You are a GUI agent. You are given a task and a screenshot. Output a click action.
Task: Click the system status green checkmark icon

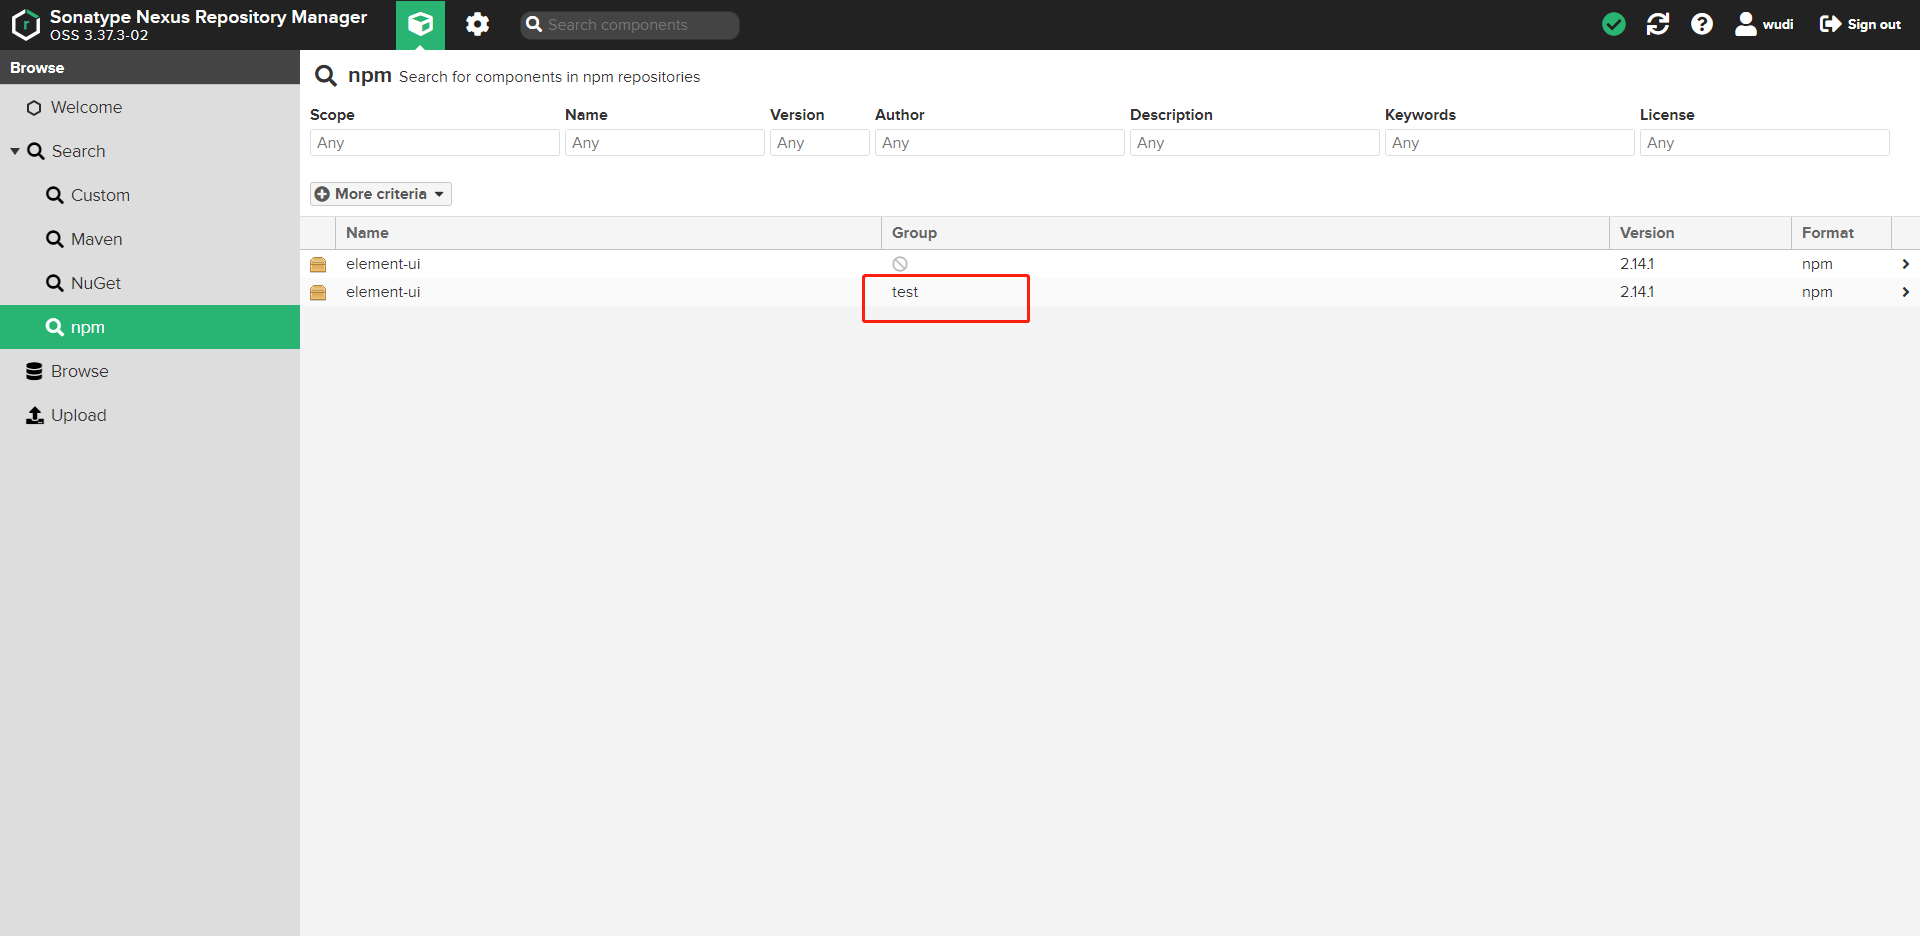pos(1614,24)
